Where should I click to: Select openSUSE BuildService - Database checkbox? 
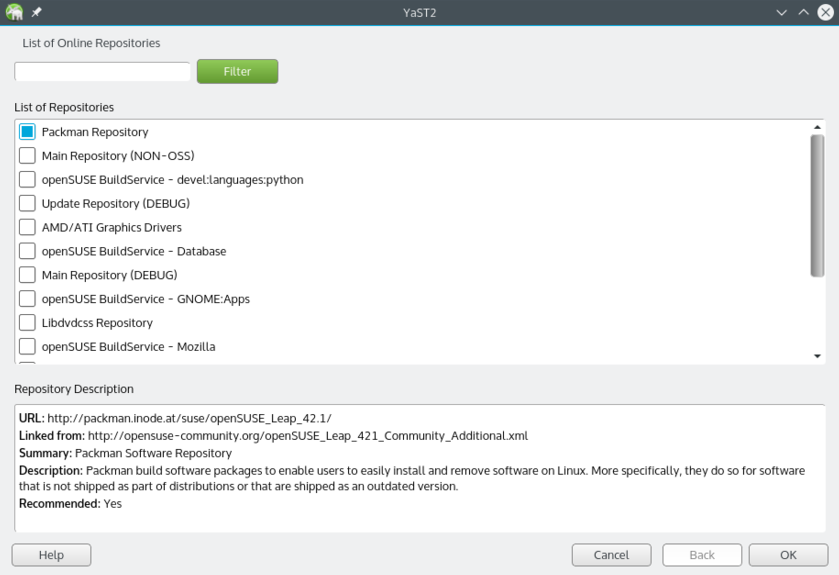click(27, 251)
